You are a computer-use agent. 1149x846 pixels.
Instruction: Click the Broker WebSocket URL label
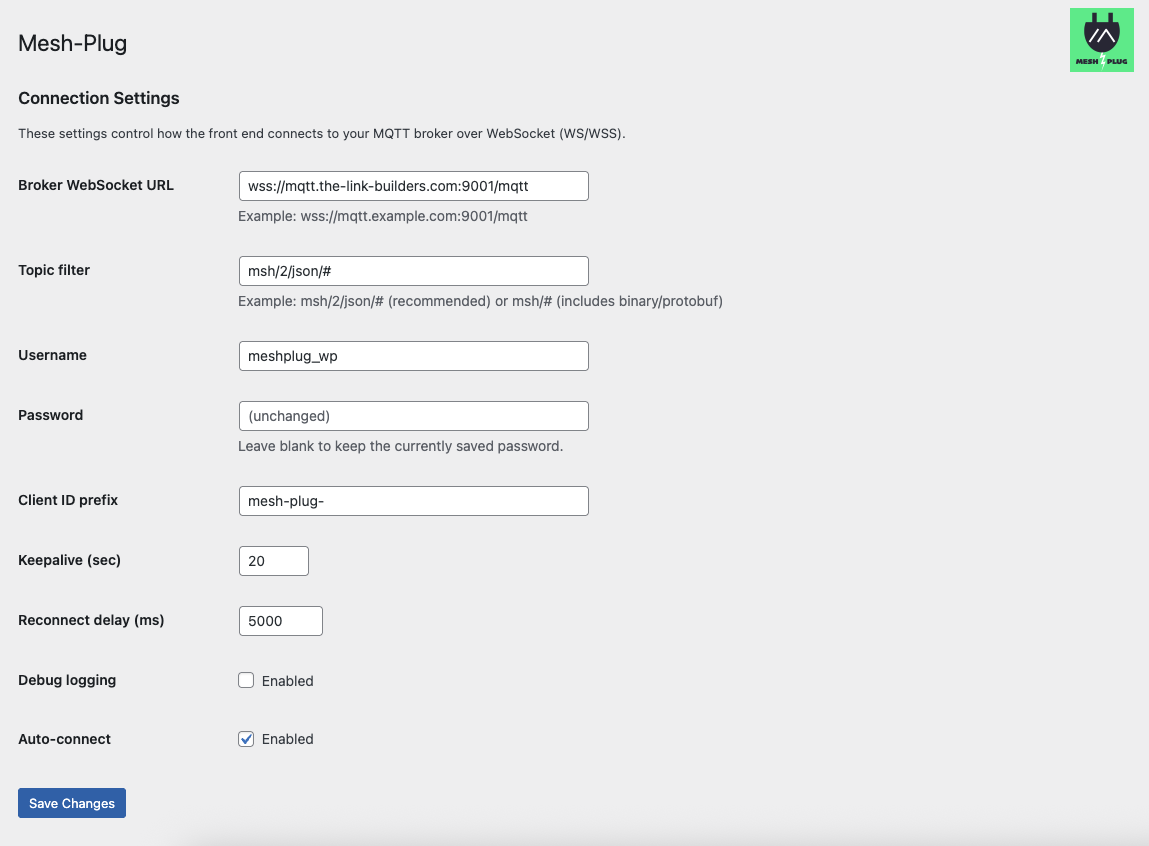pos(95,185)
